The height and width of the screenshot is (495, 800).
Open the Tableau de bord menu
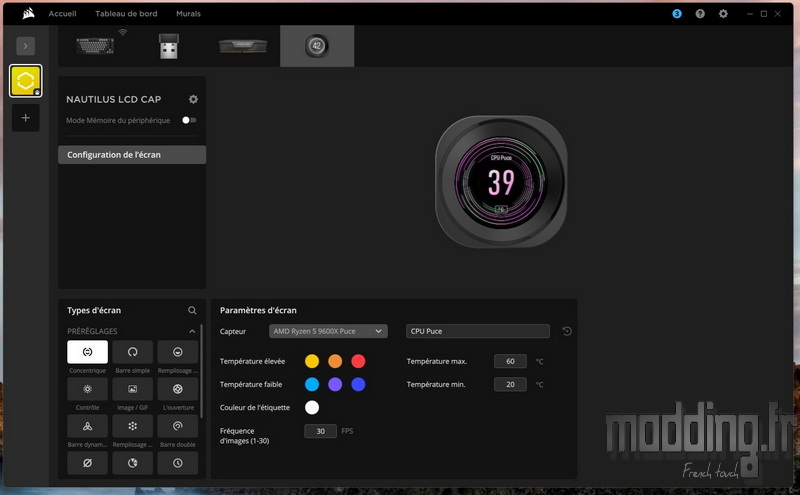(126, 14)
